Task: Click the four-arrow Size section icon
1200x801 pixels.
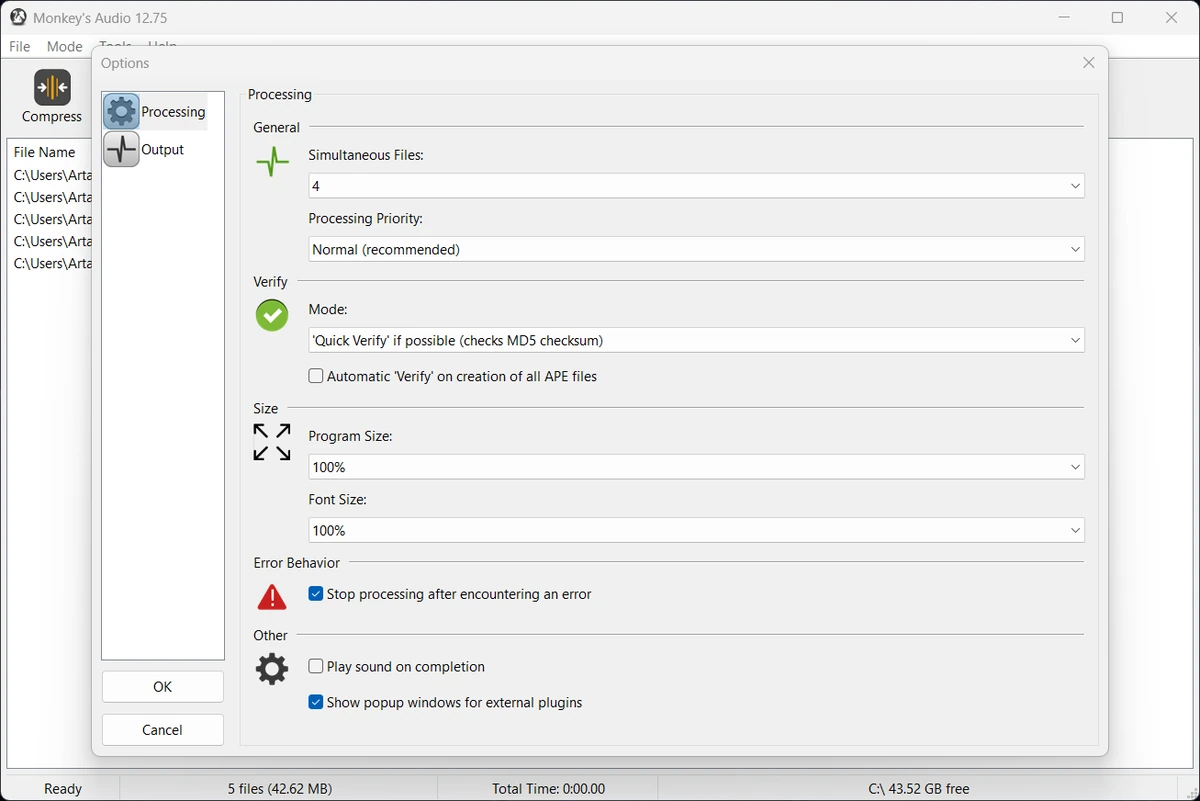Action: pos(272,442)
